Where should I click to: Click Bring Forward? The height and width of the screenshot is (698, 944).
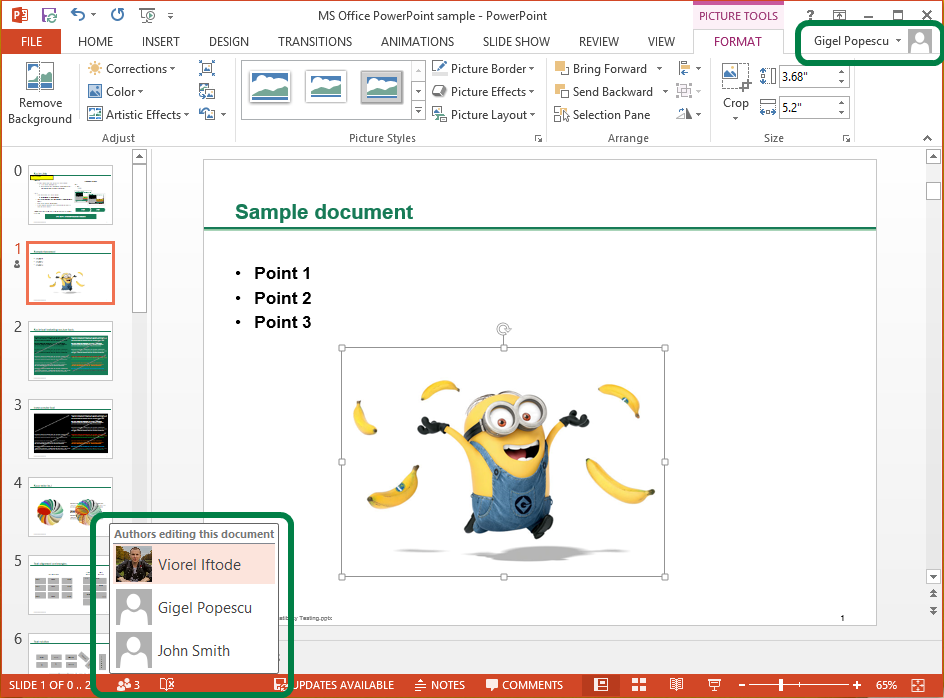(x=600, y=69)
